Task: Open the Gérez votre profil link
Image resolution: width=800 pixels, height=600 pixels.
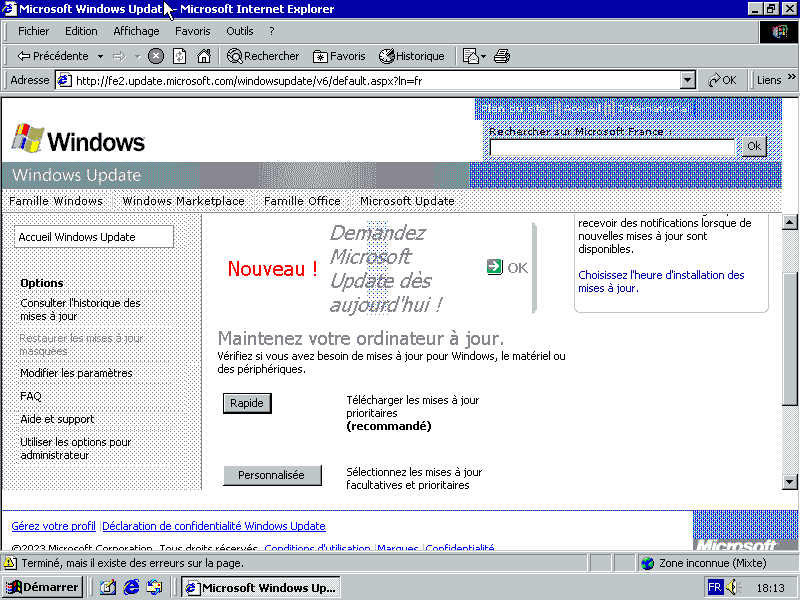Action: (x=53, y=526)
